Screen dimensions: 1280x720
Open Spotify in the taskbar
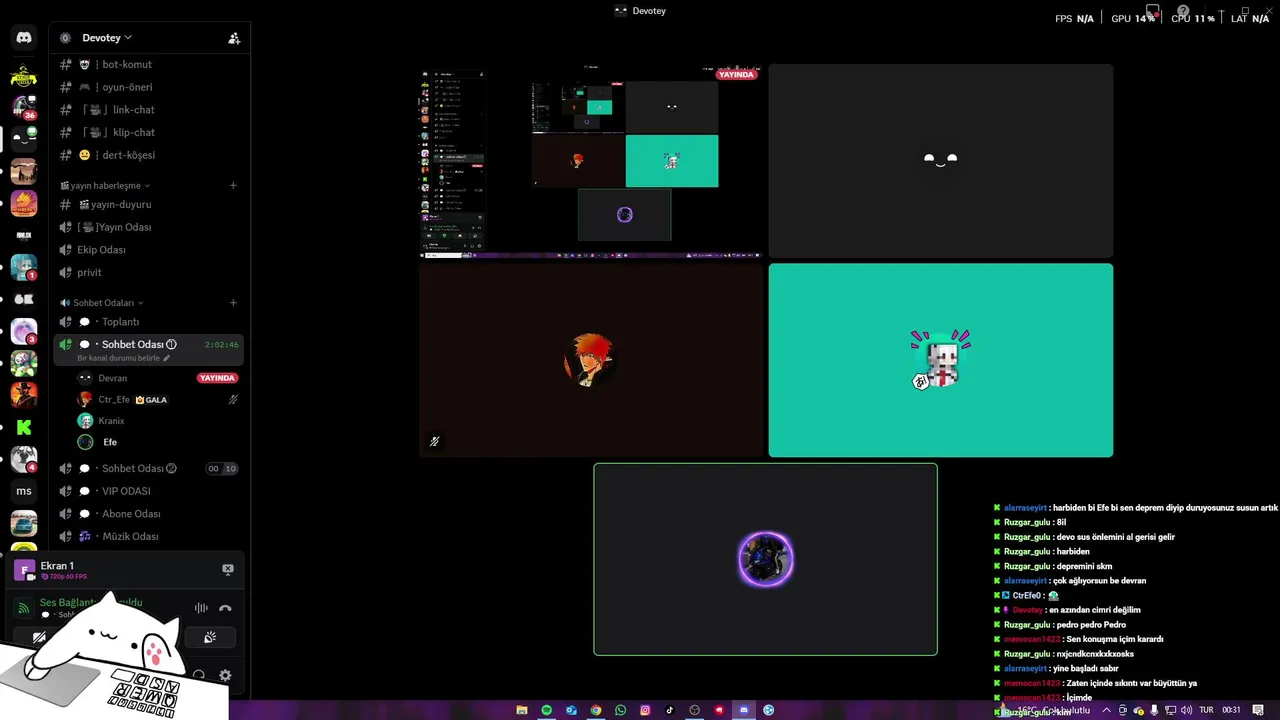coord(546,710)
